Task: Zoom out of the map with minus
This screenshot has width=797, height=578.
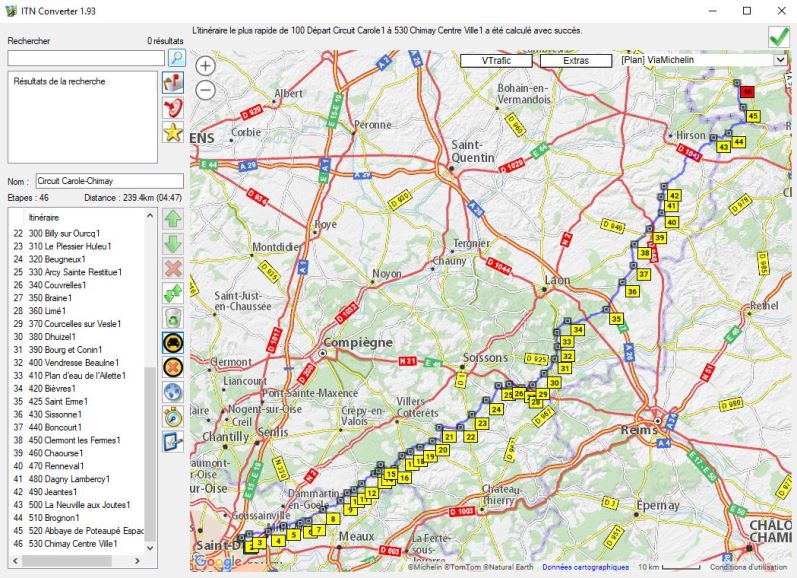Action: (x=205, y=90)
